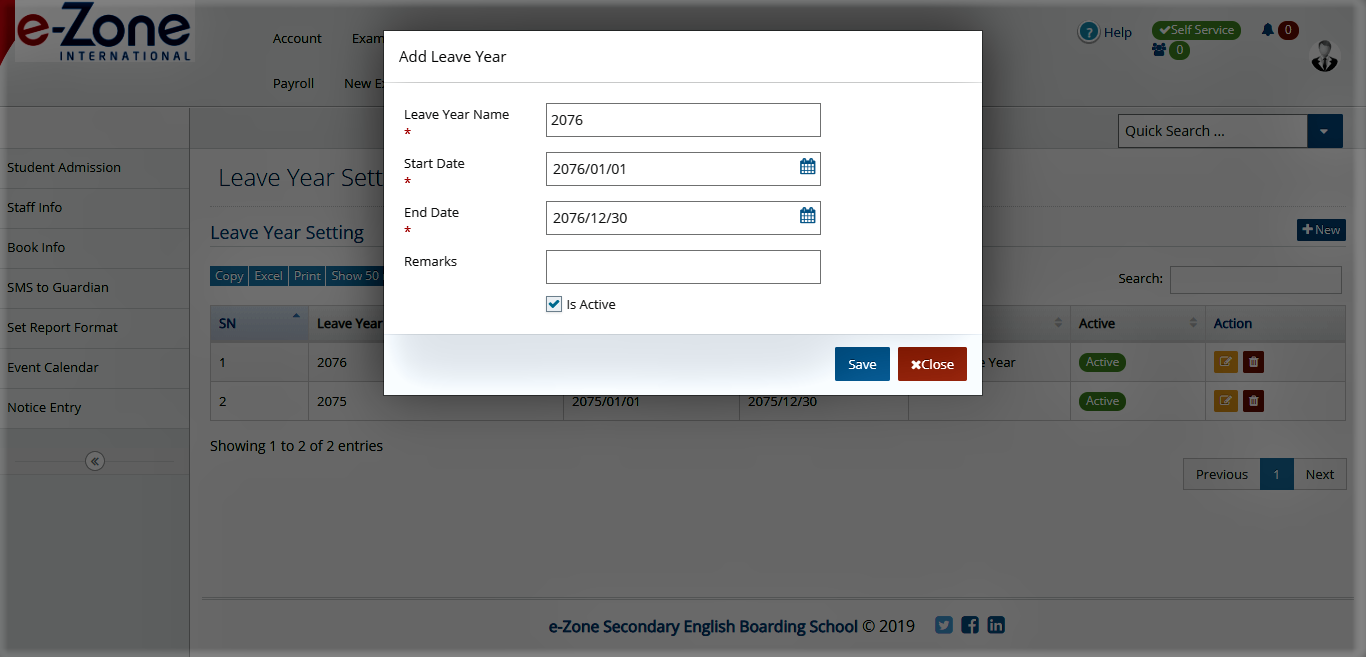Click the Self Service badge

pos(1196,30)
